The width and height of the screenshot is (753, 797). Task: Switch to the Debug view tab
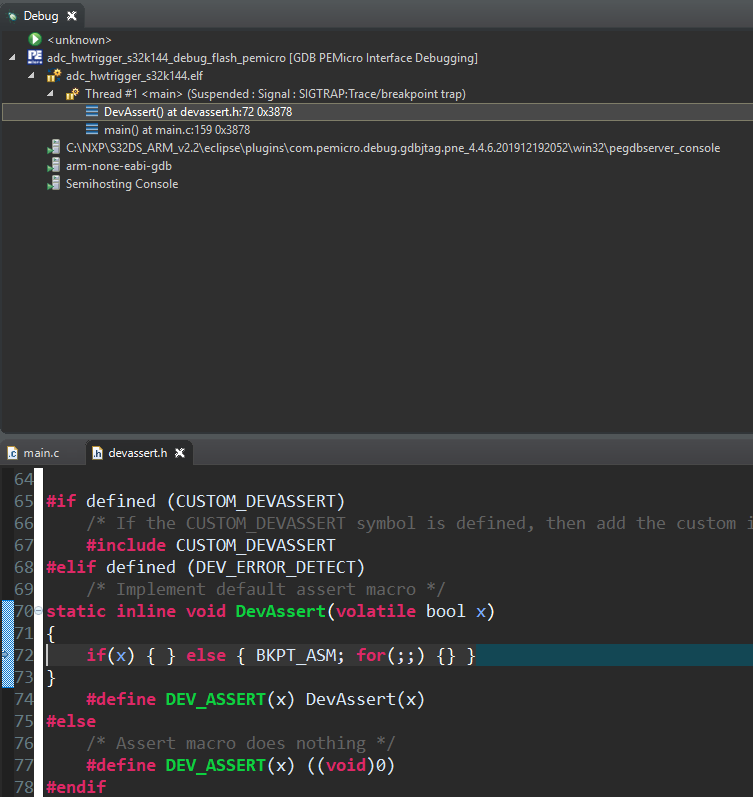click(41, 16)
